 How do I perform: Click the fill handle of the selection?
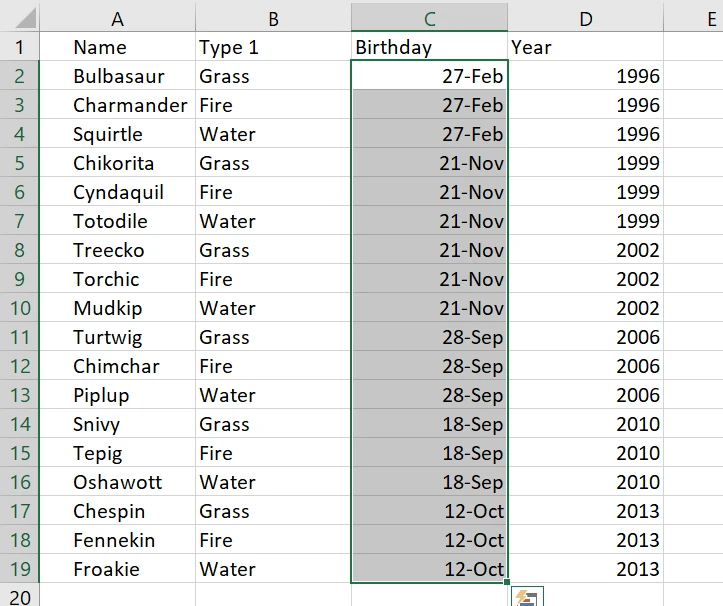(507, 582)
